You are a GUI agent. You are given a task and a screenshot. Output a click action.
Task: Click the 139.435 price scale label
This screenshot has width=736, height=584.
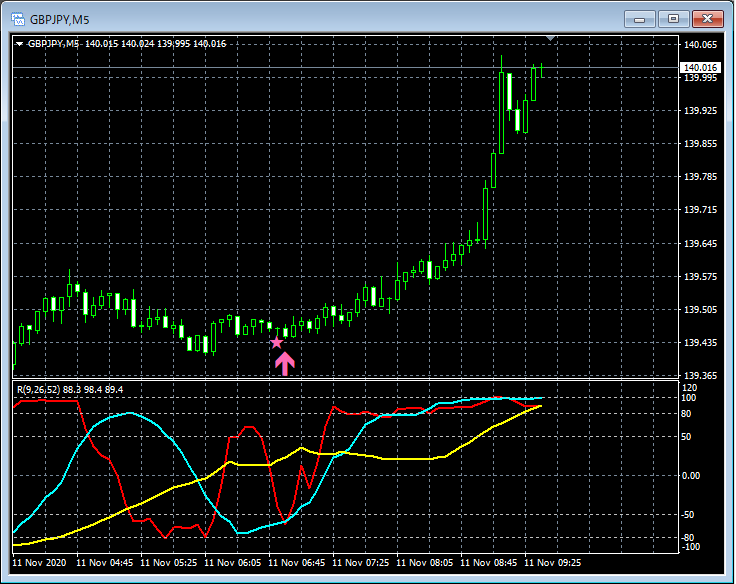[x=700, y=343]
